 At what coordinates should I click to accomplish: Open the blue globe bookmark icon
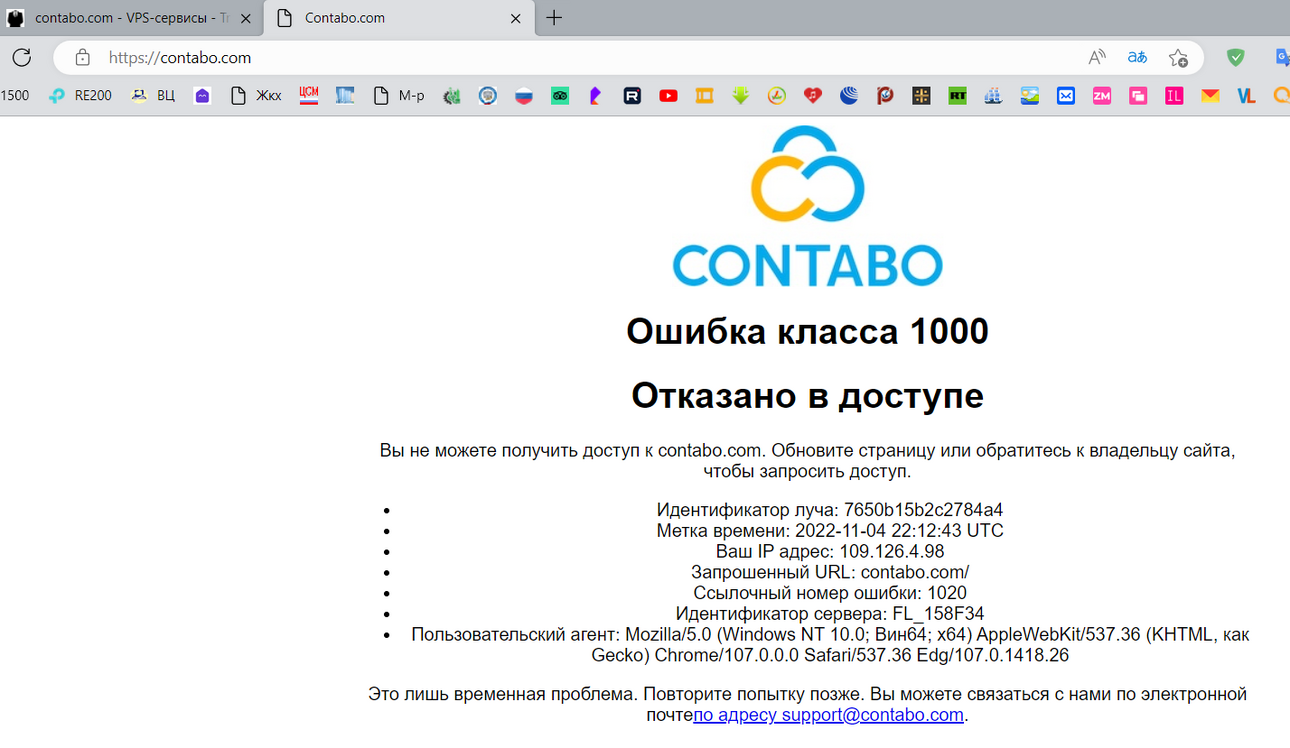[849, 96]
